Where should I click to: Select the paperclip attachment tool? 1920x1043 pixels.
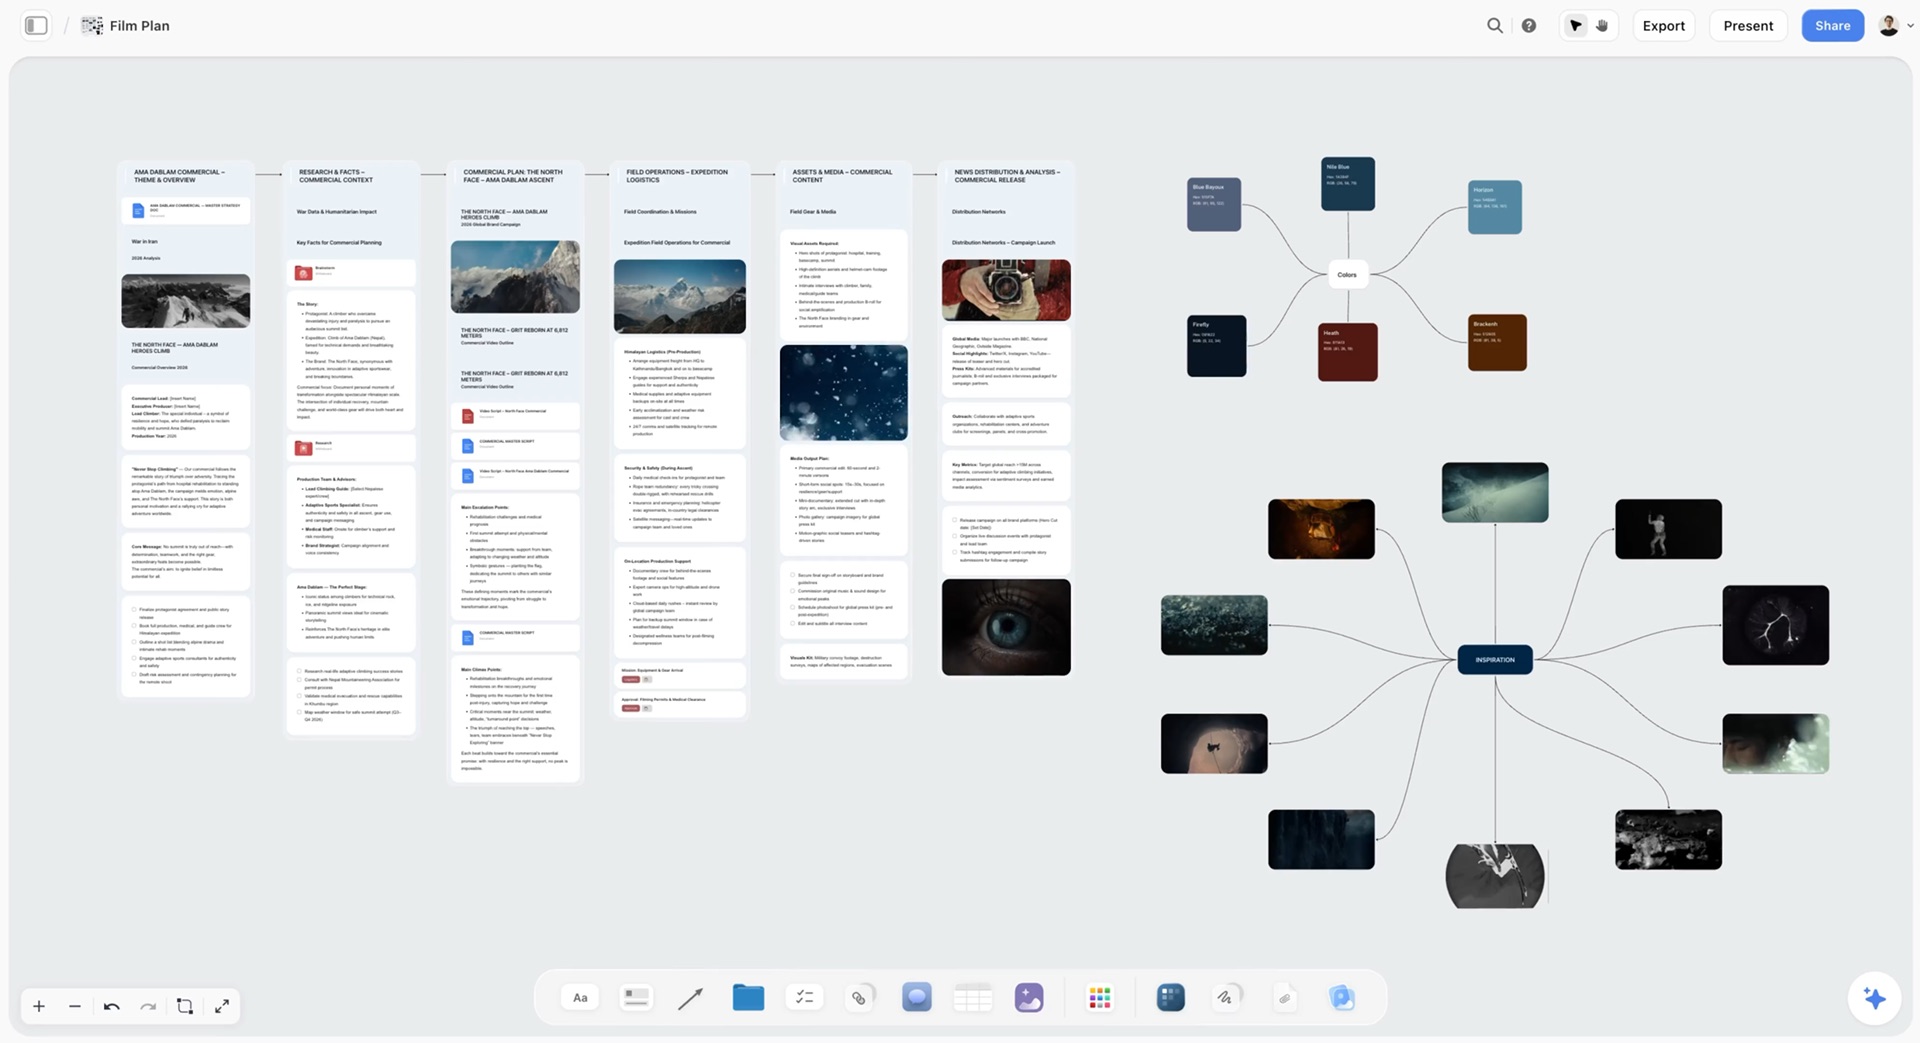pyautogui.click(x=1285, y=997)
